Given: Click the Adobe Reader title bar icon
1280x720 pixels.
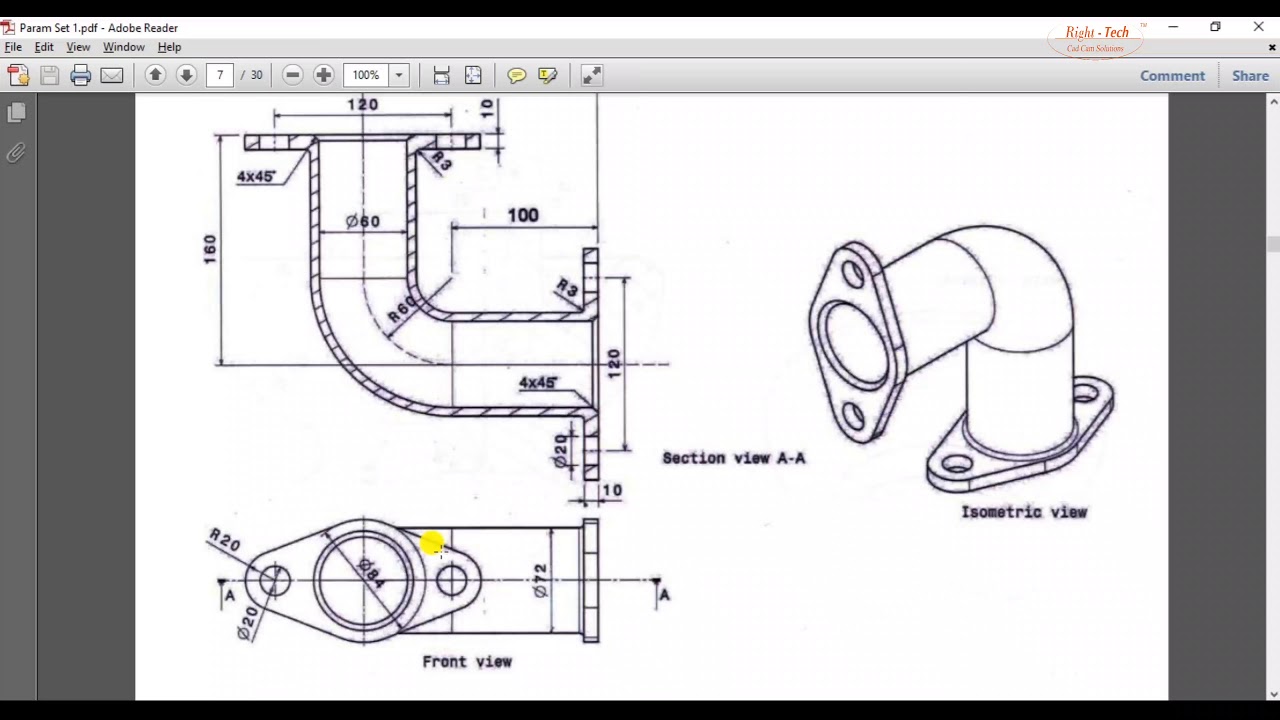Looking at the screenshot, I should (x=8, y=28).
